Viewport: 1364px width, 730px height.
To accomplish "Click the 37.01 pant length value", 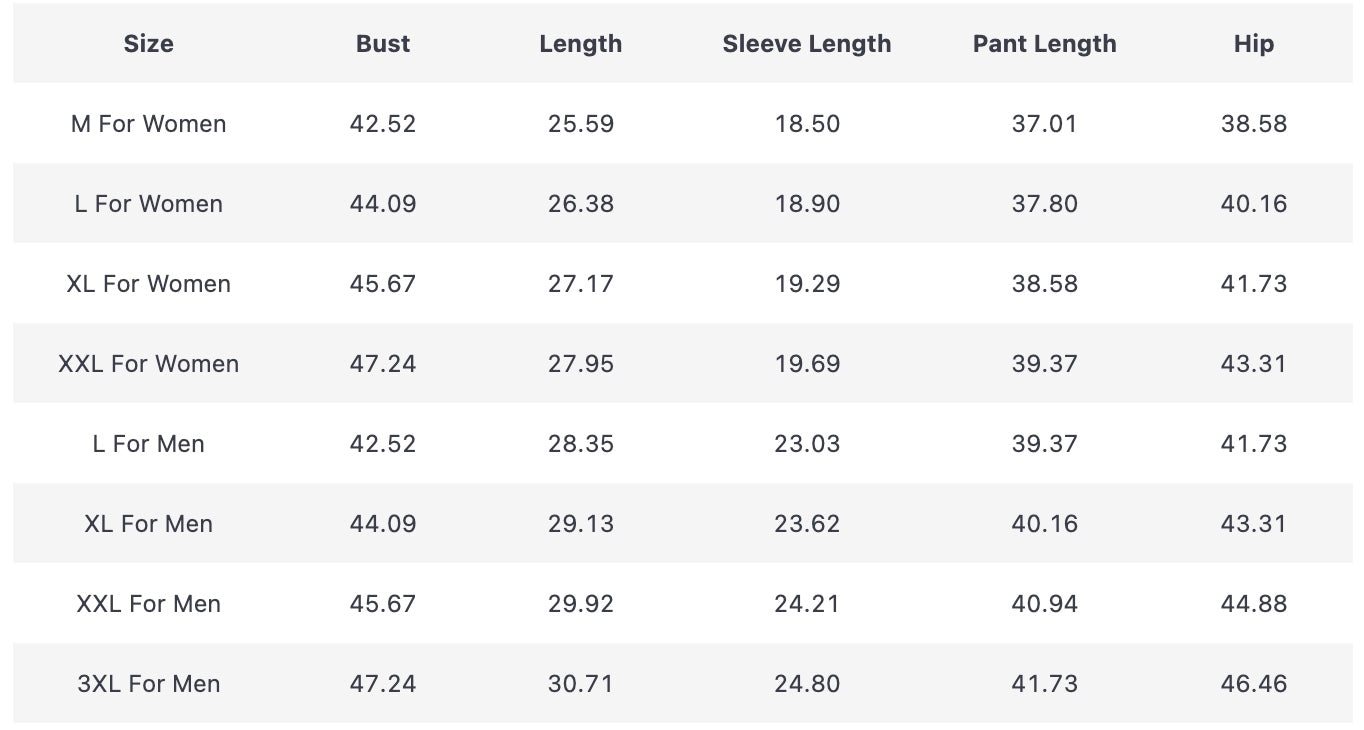I will [x=1044, y=124].
